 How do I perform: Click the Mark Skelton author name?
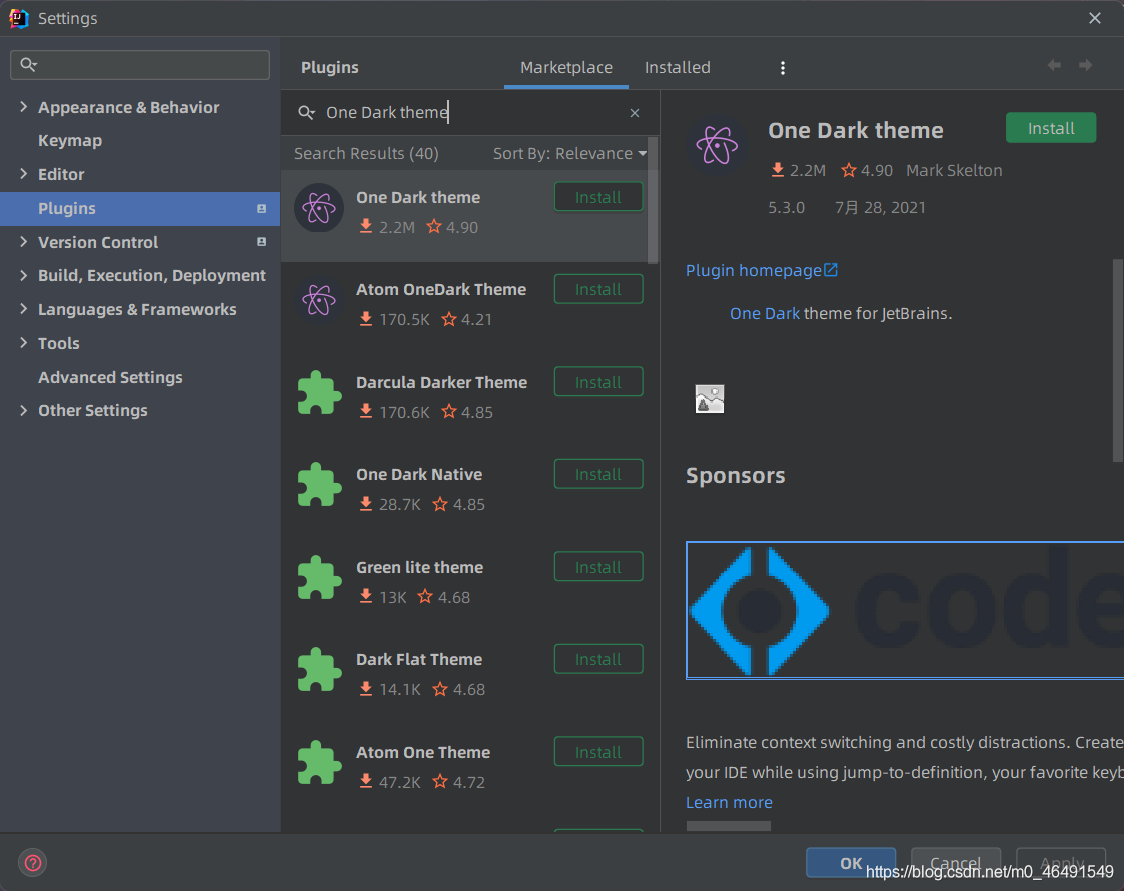click(954, 171)
